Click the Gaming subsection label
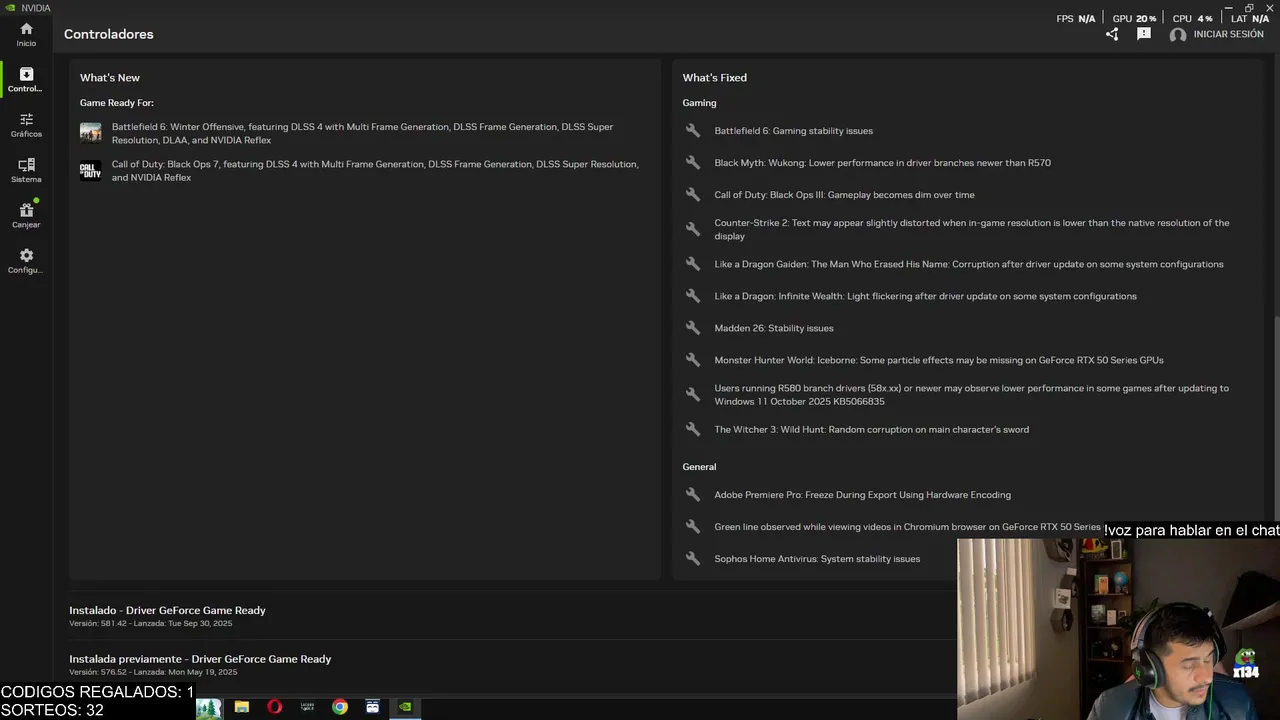The image size is (1280, 720). [x=700, y=103]
